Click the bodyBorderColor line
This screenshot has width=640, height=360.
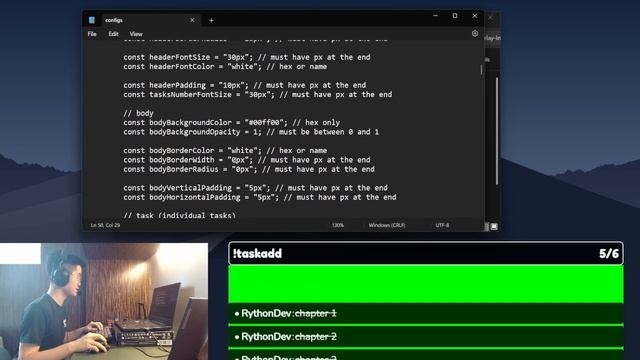[x=225, y=150]
